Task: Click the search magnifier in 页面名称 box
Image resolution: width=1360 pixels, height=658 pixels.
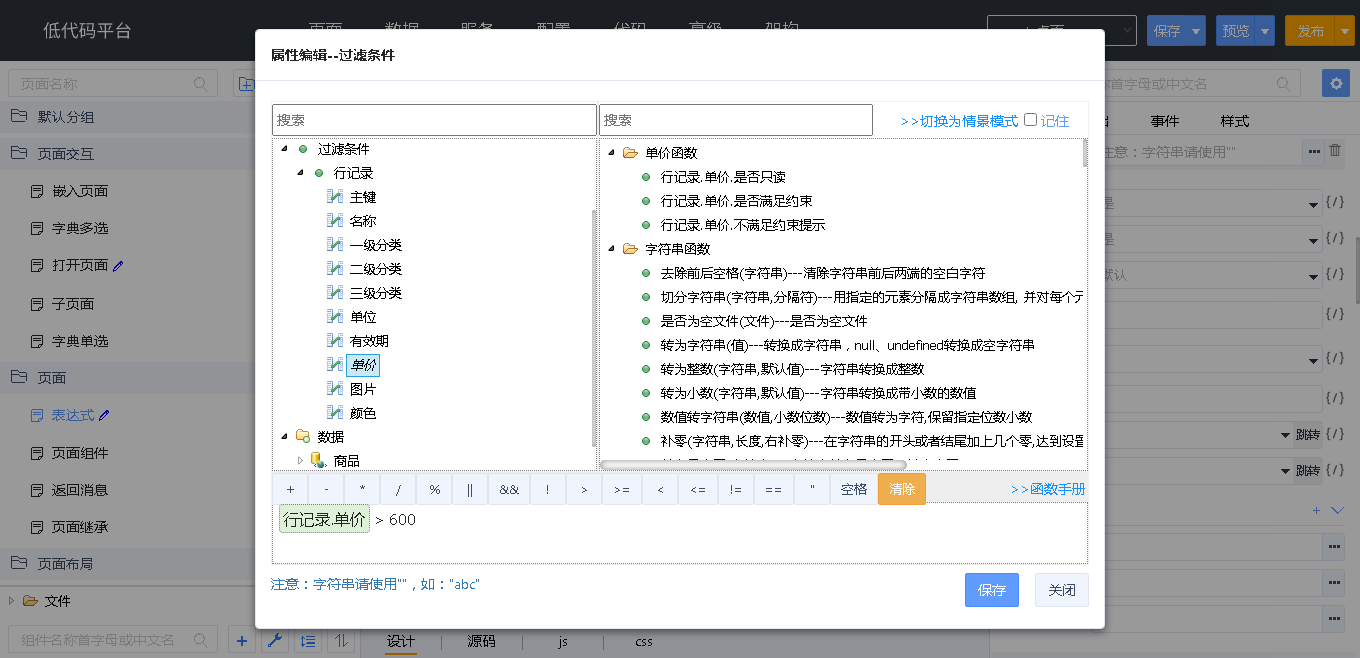Action: 201,84
